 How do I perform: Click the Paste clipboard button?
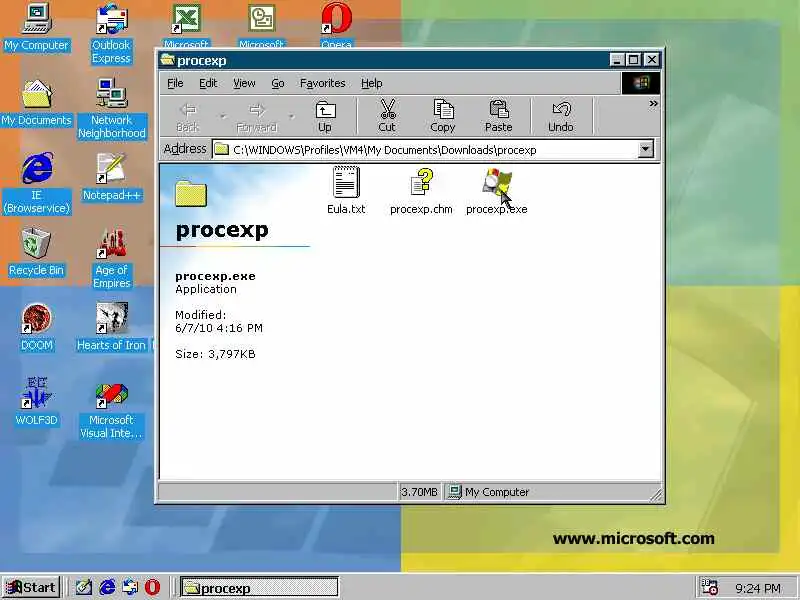point(498,117)
